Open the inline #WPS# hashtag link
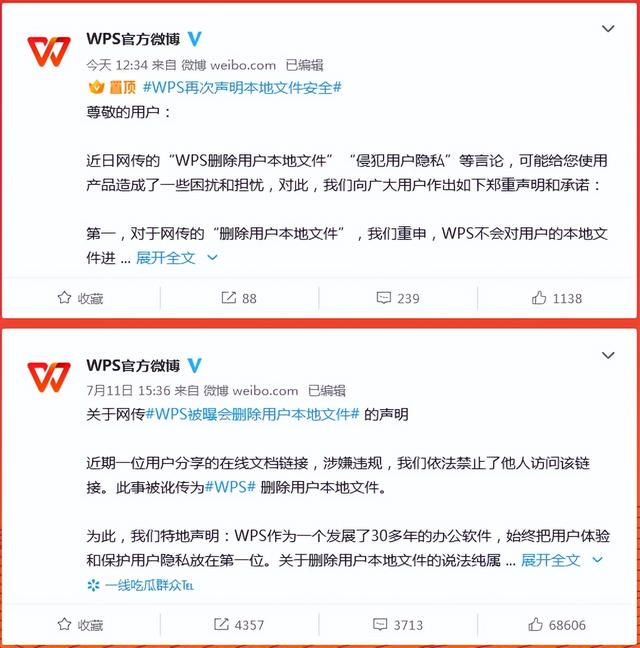 [x=230, y=487]
